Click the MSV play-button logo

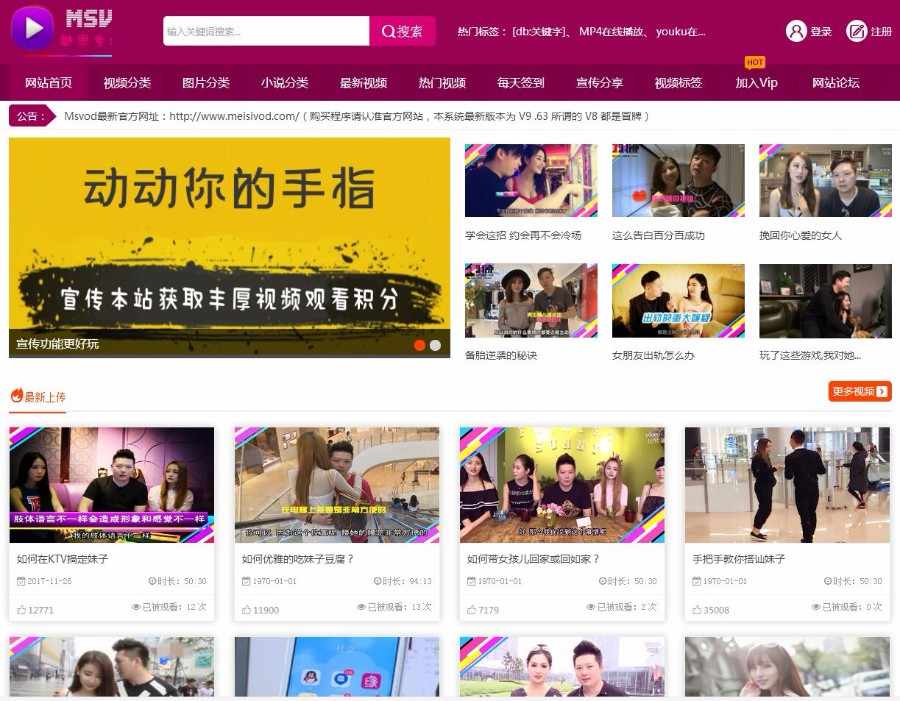click(32, 28)
